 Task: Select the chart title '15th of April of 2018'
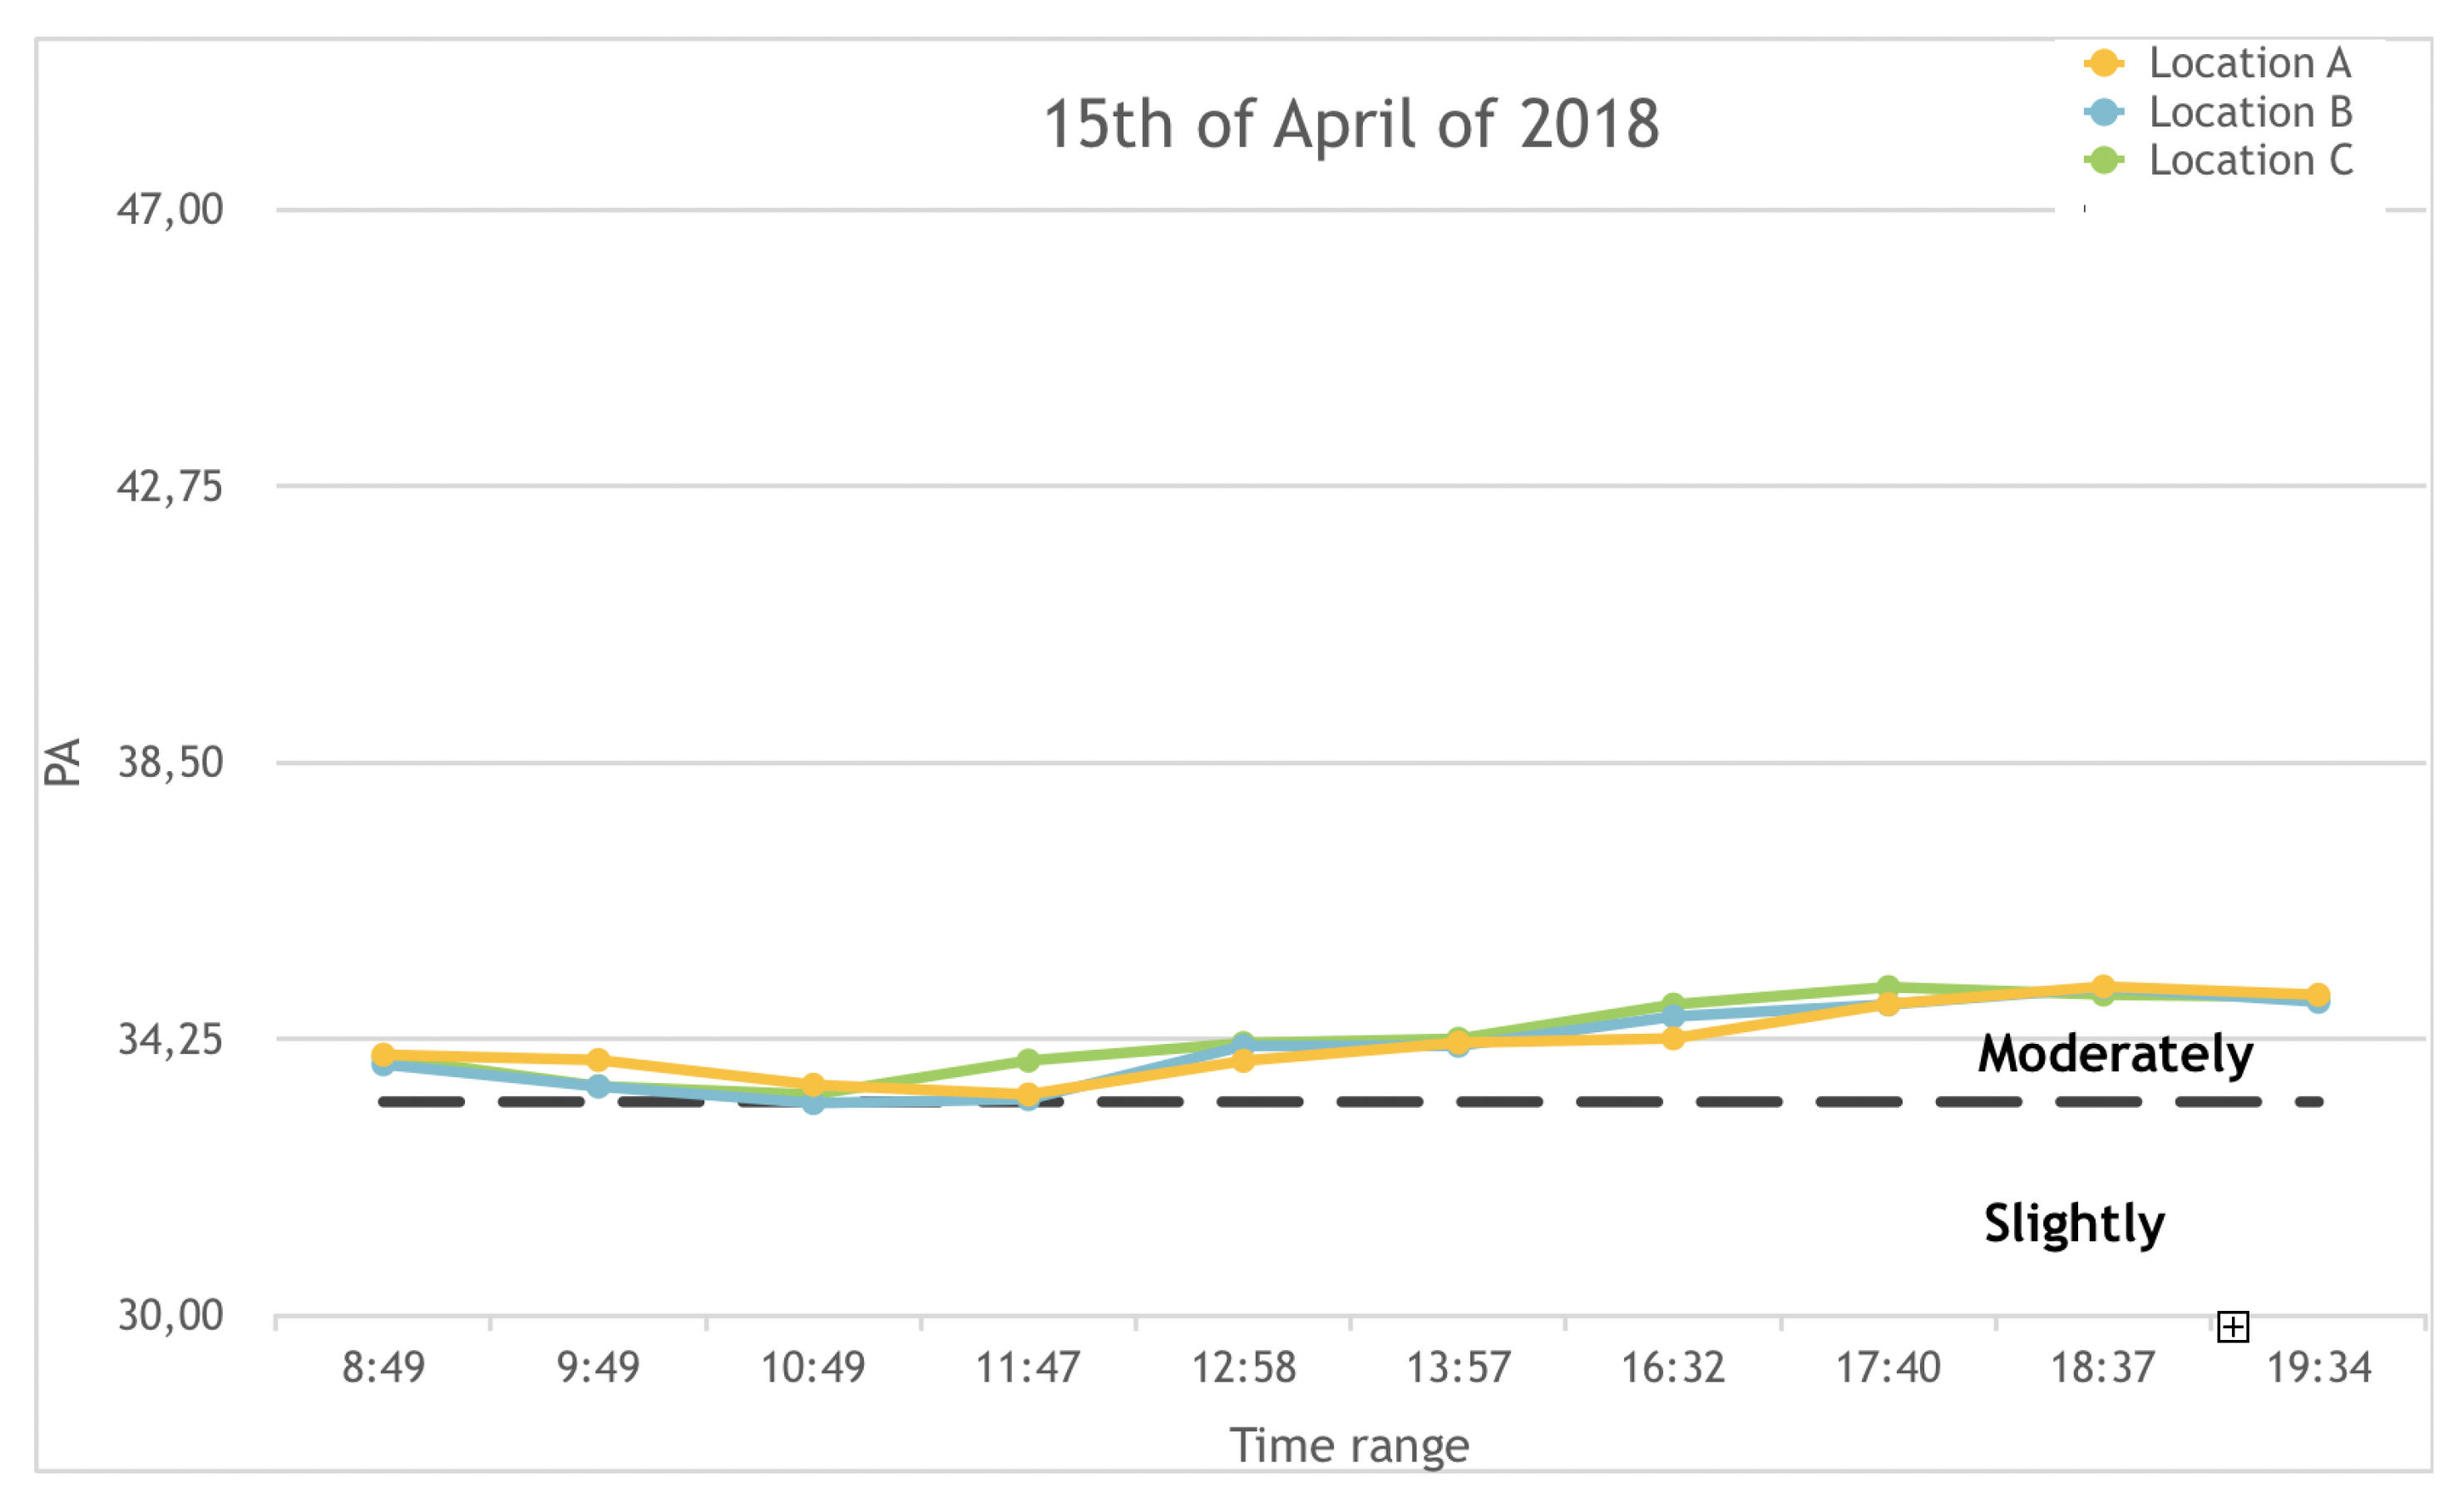click(1351, 124)
